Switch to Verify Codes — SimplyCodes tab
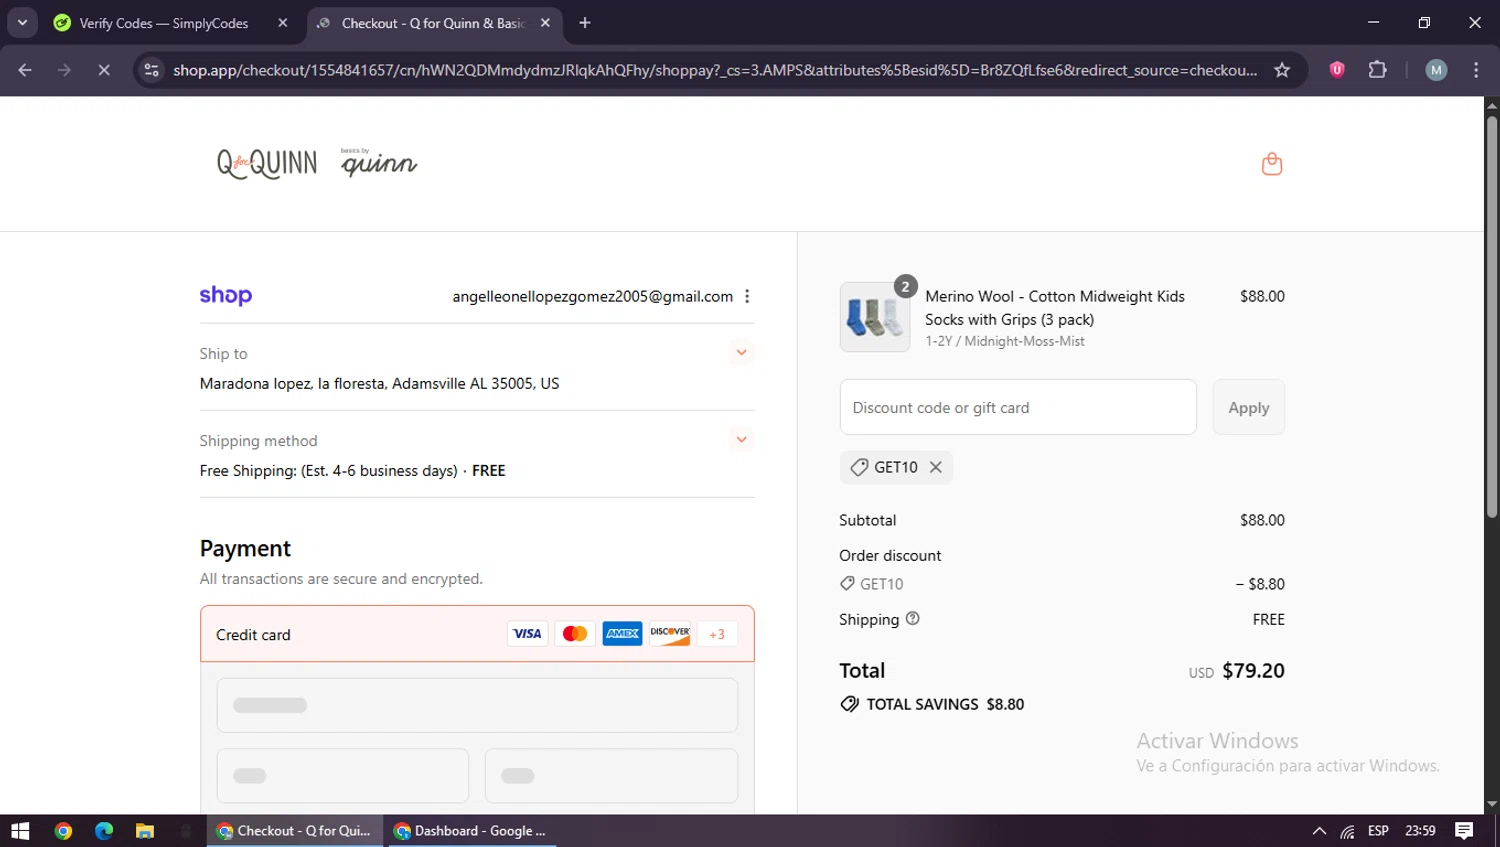Screen dimensions: 1500x847 171,23
